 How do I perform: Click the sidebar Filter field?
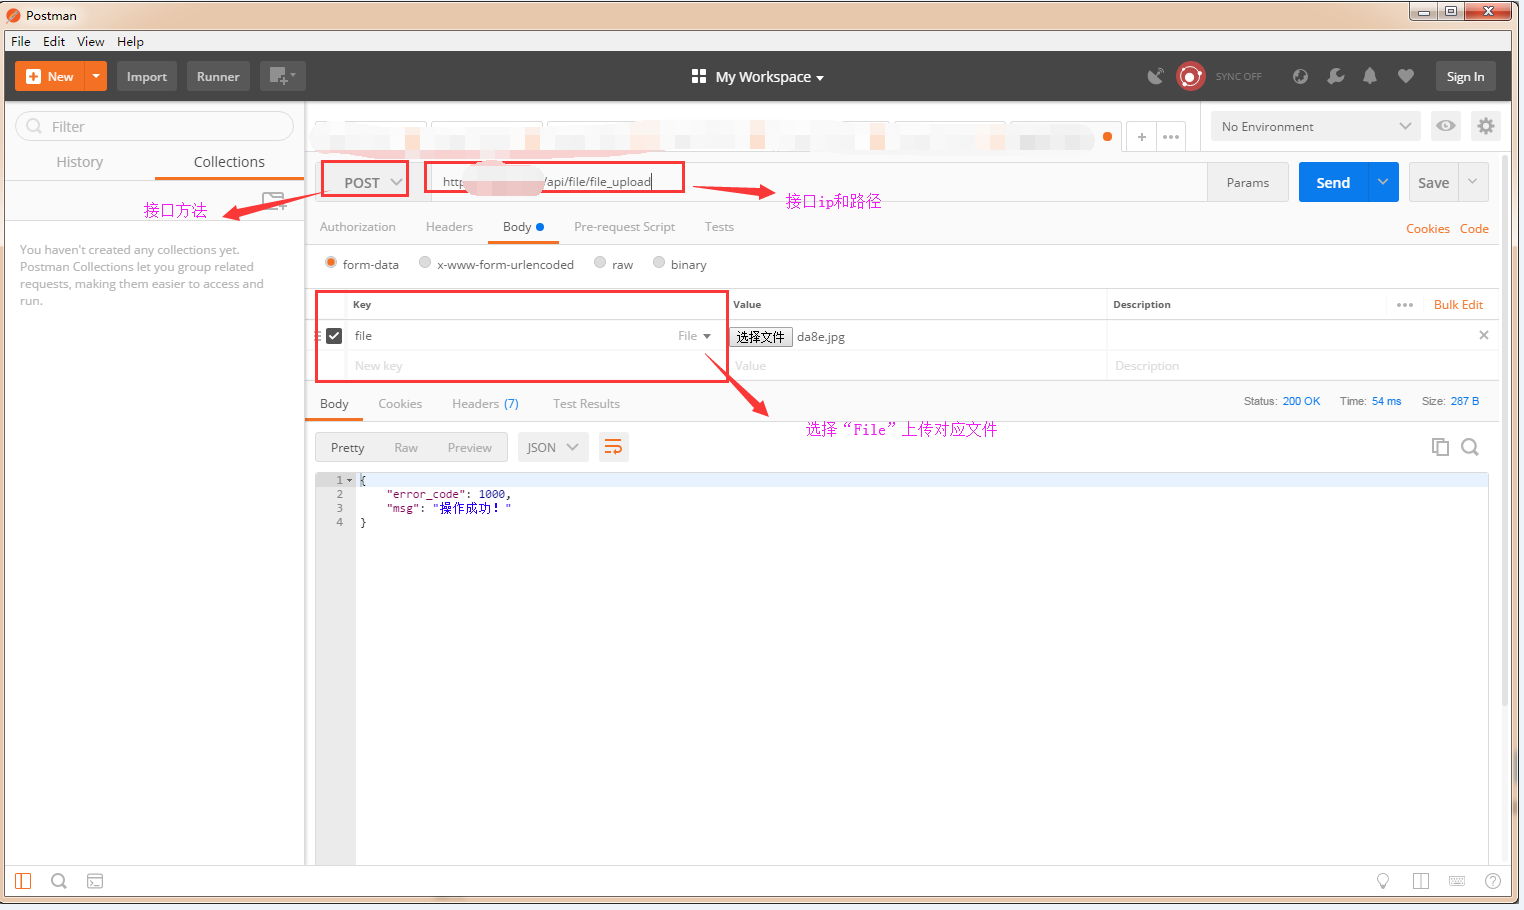[155, 126]
